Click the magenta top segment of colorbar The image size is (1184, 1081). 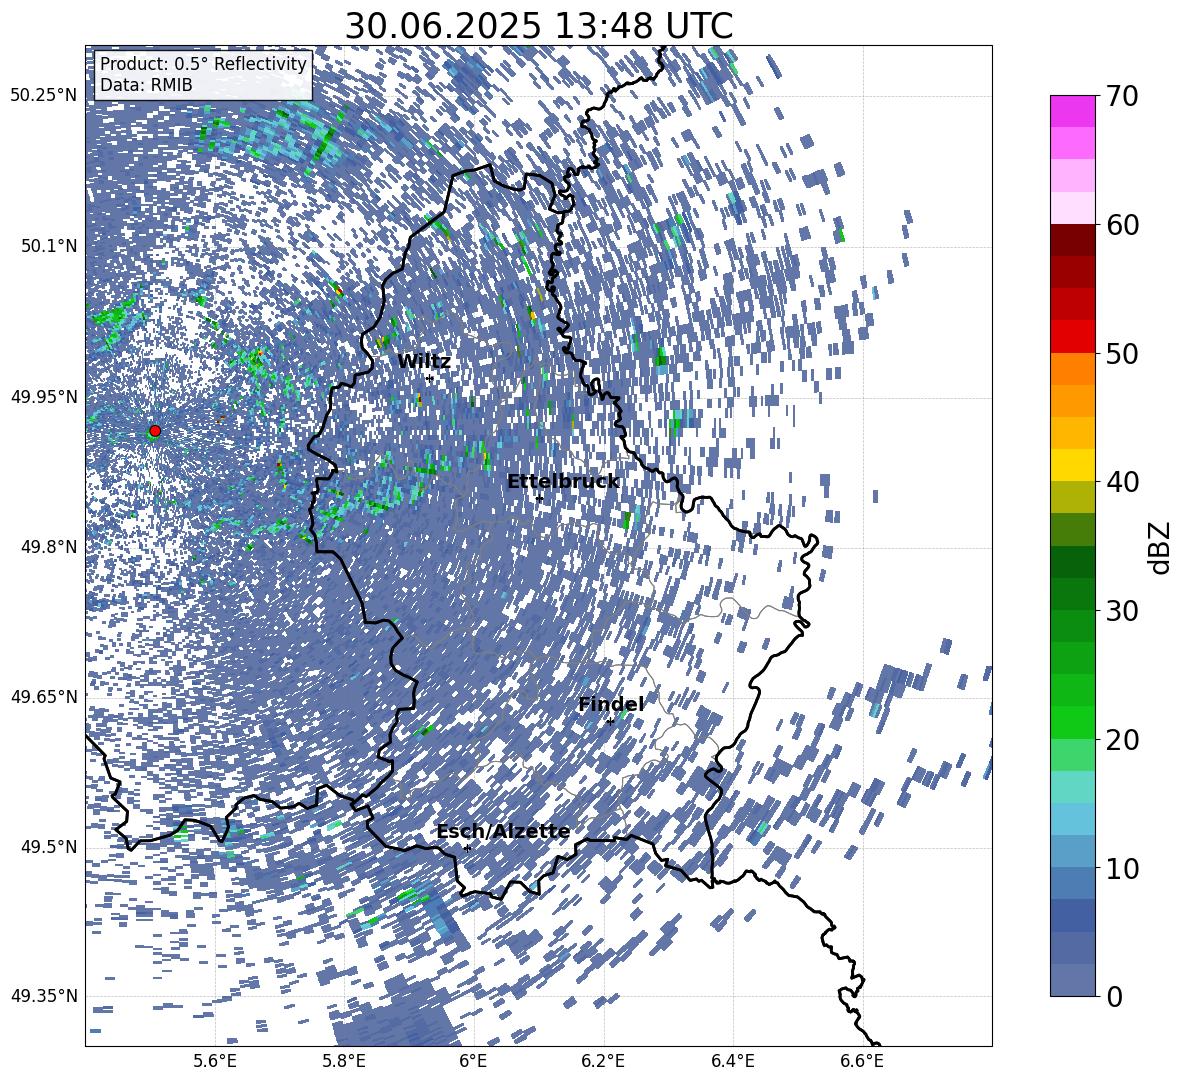pos(1072,111)
